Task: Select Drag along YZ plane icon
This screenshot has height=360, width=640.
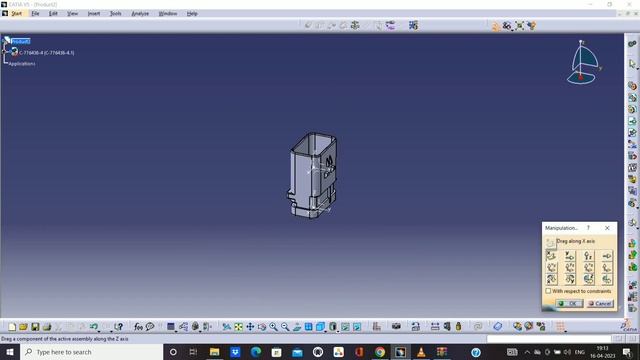Action: tap(569, 267)
